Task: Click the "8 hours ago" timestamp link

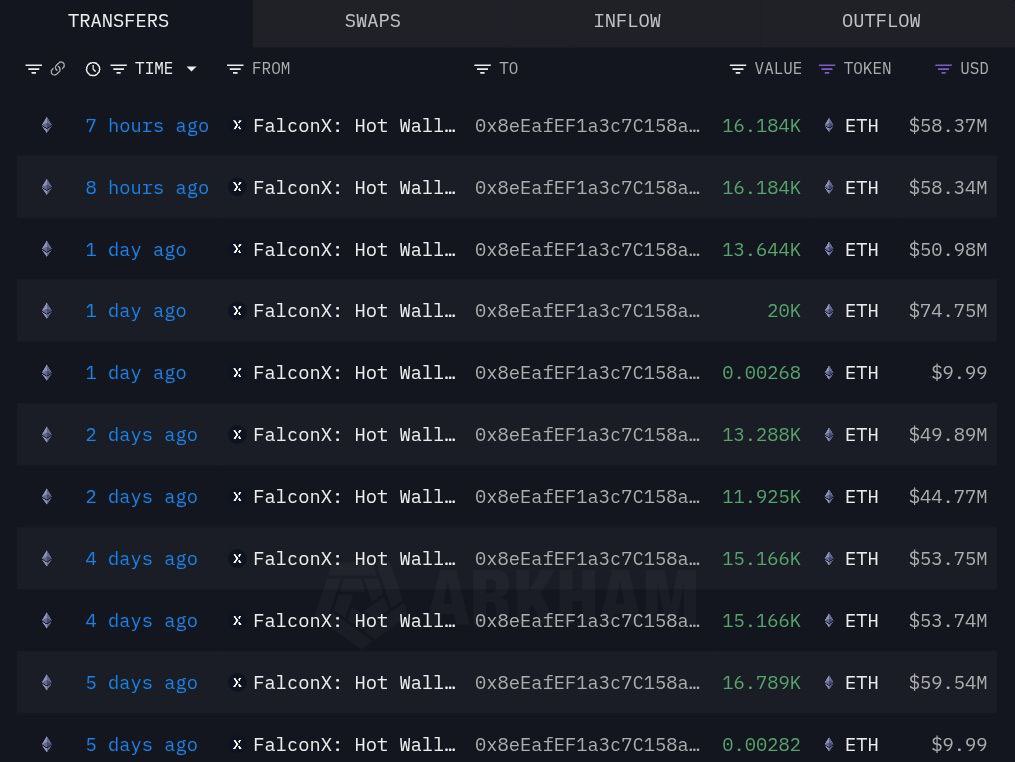Action: [x=147, y=188]
